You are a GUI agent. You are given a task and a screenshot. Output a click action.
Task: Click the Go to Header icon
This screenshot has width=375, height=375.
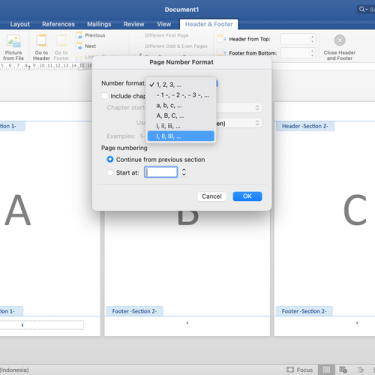pyautogui.click(x=41, y=41)
